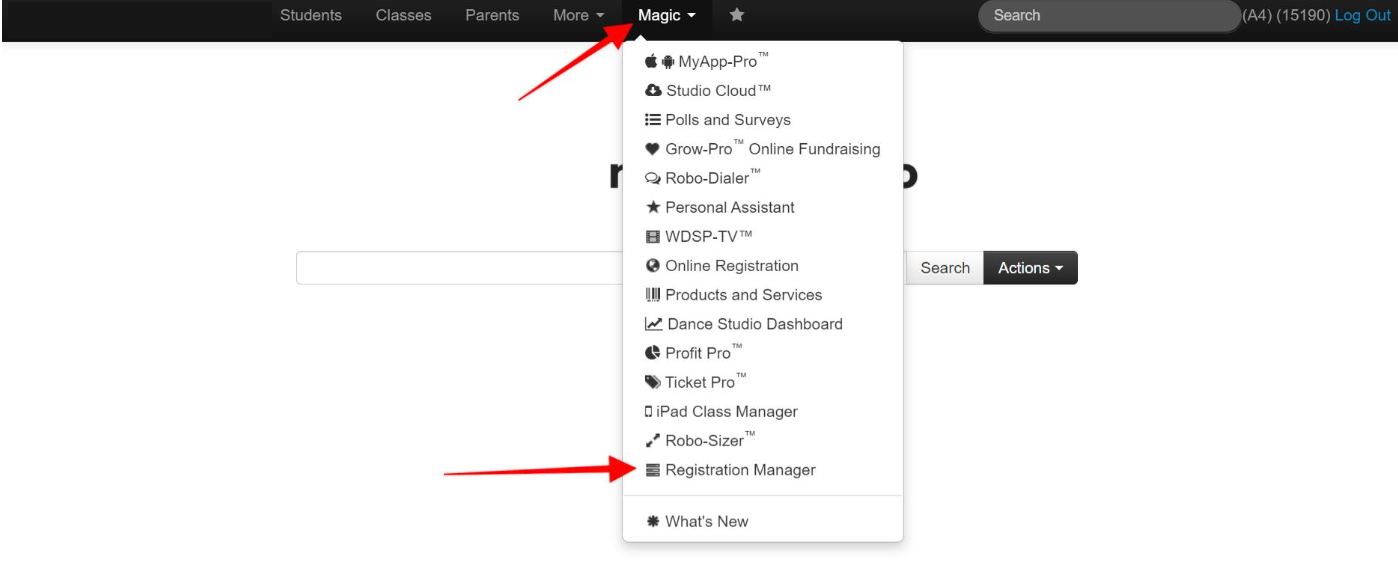Choose WDSP-TV from the list
The width and height of the screenshot is (1398, 584).
coord(763,237)
